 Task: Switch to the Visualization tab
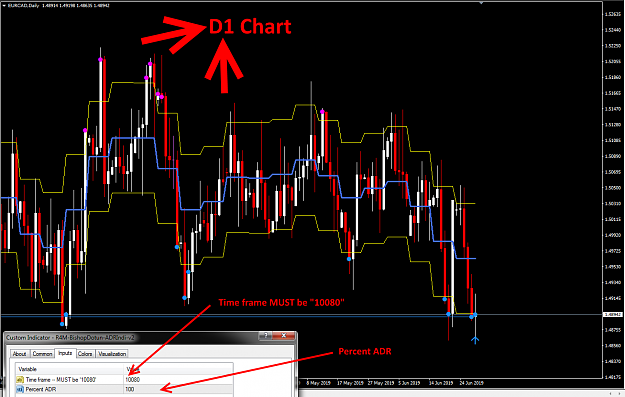coord(112,354)
